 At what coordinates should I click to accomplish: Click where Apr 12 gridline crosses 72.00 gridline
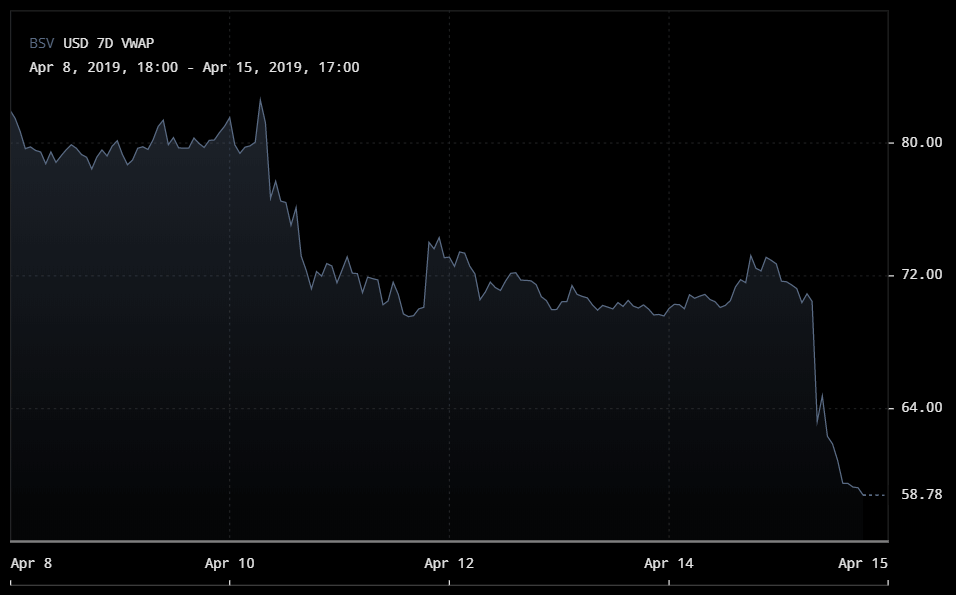click(x=449, y=275)
